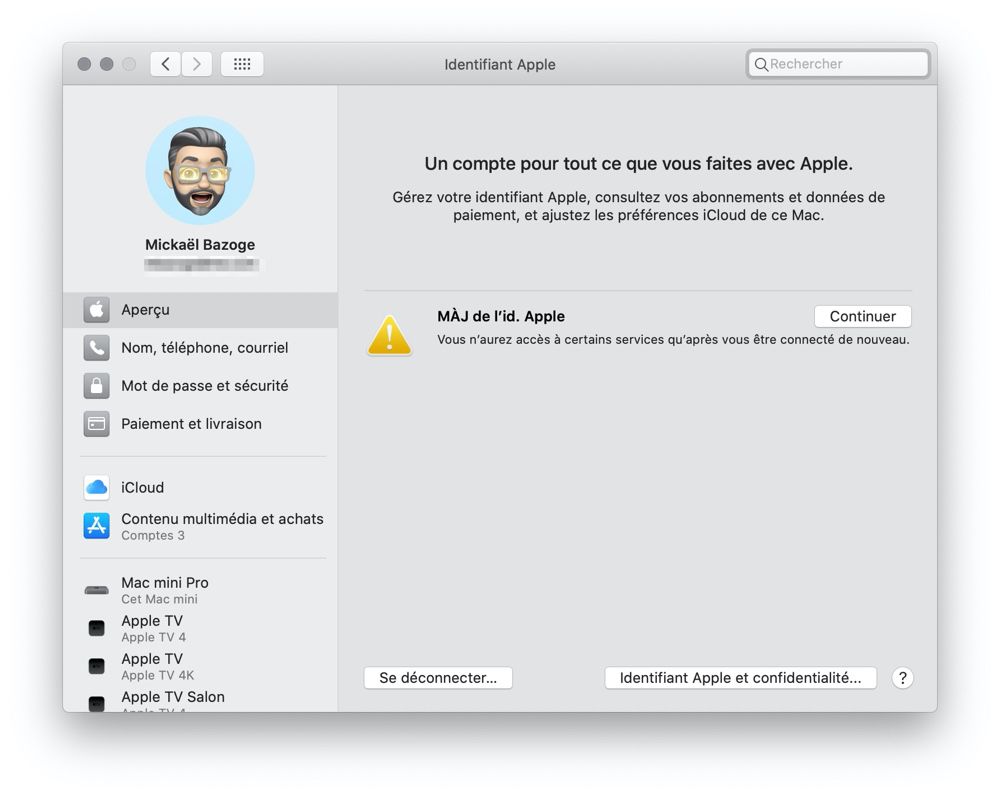Image resolution: width=1000 pixels, height=795 pixels.
Task: Show all preferences via grid icon
Action: click(x=242, y=64)
